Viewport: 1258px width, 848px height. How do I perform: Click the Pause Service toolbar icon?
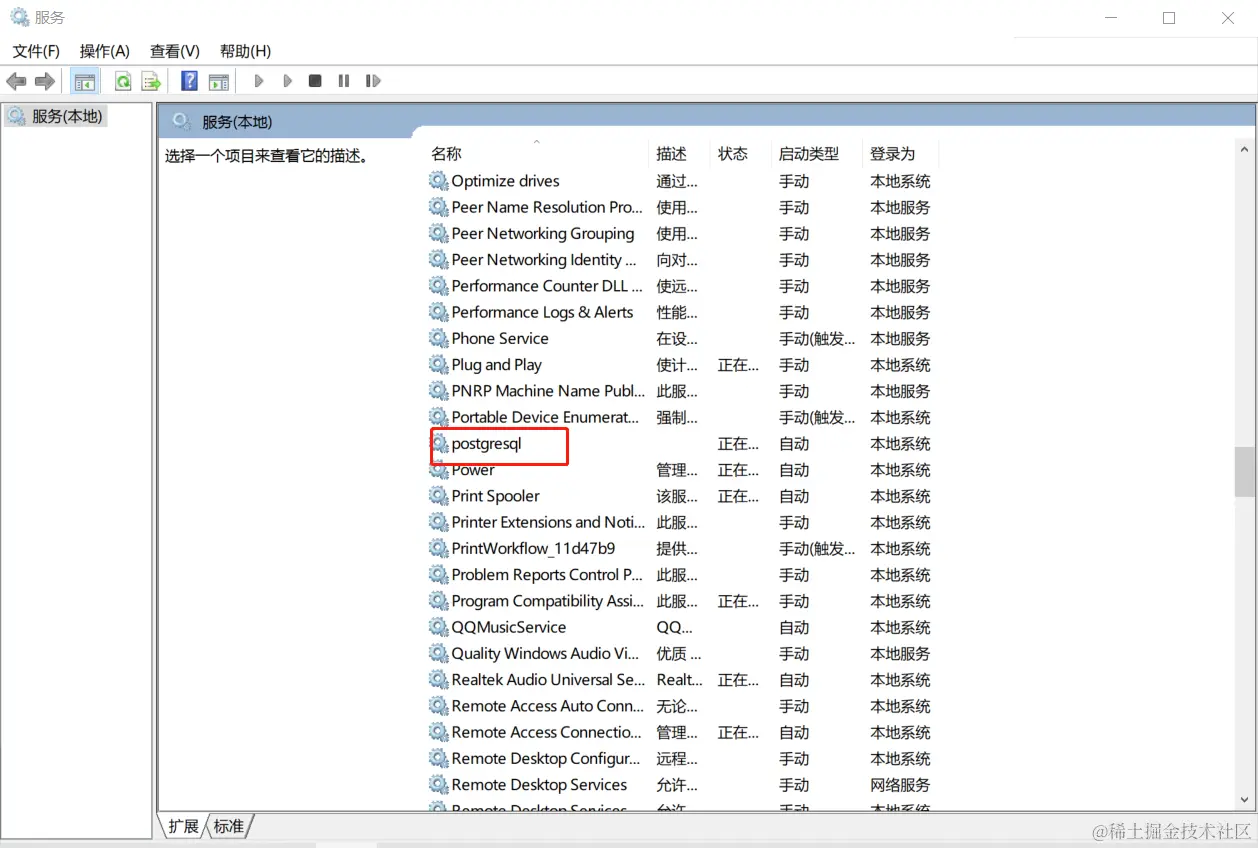(x=344, y=81)
